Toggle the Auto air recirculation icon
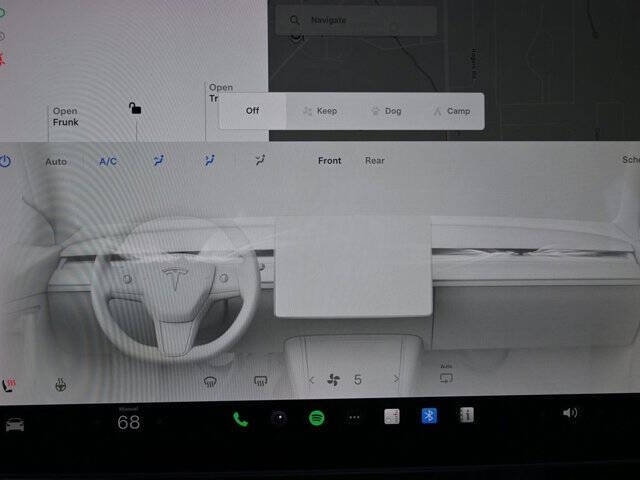The width and height of the screenshot is (640, 480). click(x=446, y=375)
